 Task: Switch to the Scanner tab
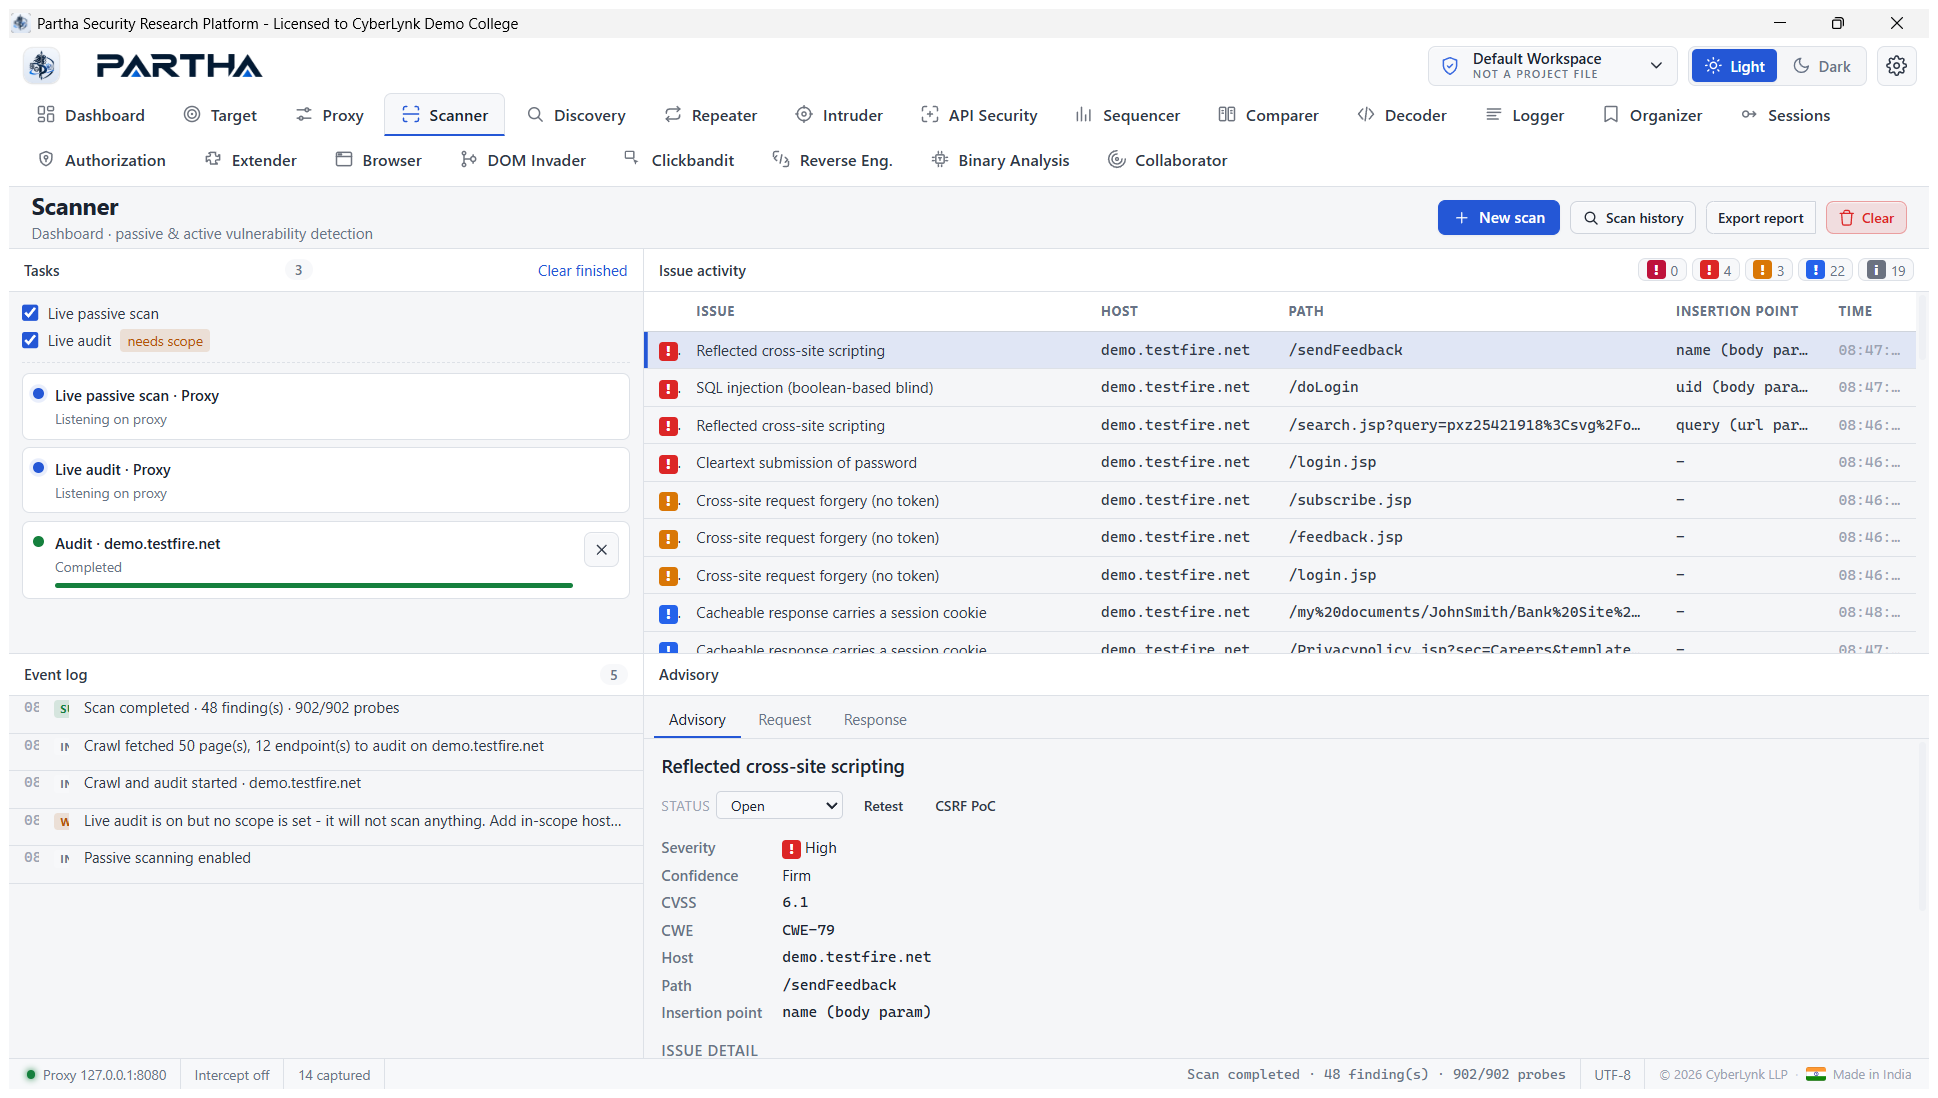click(445, 115)
